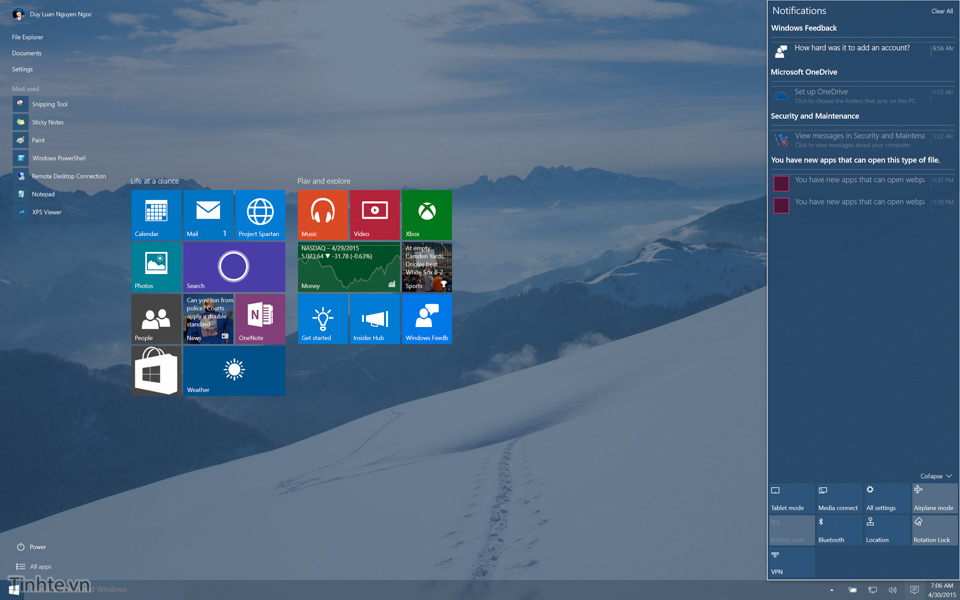Toggle Location quick action

click(887, 530)
